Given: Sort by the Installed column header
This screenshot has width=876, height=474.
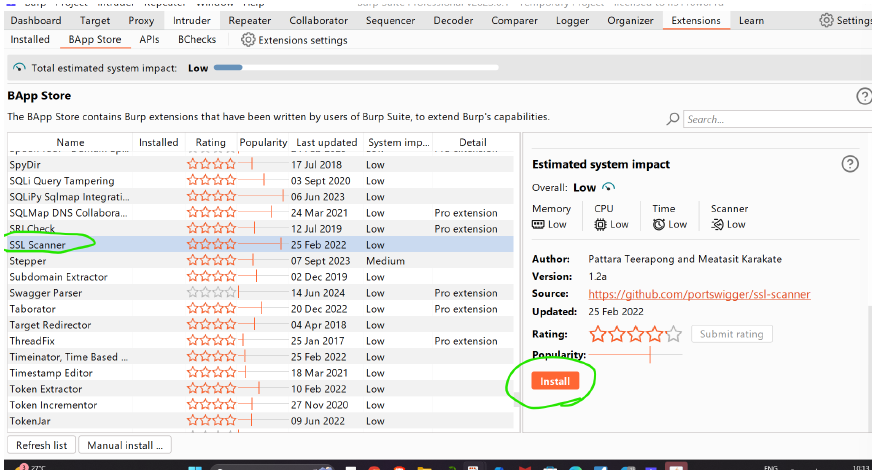Looking at the screenshot, I should pos(159,142).
